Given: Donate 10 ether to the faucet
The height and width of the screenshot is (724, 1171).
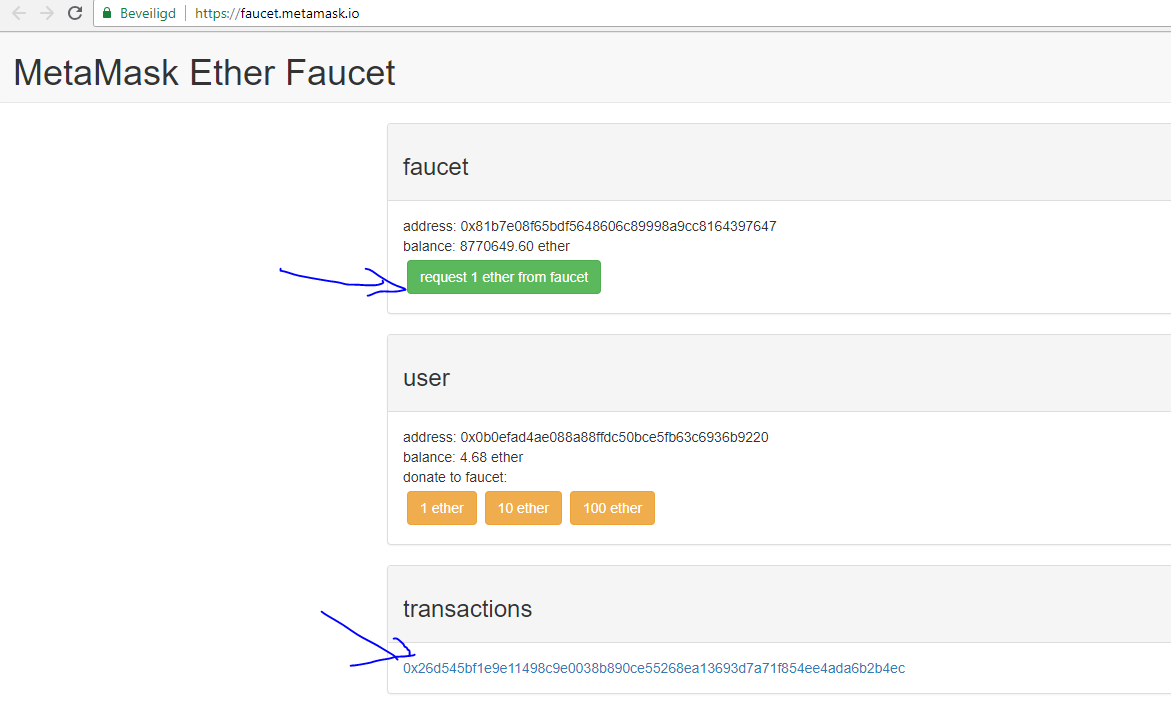Looking at the screenshot, I should (523, 508).
